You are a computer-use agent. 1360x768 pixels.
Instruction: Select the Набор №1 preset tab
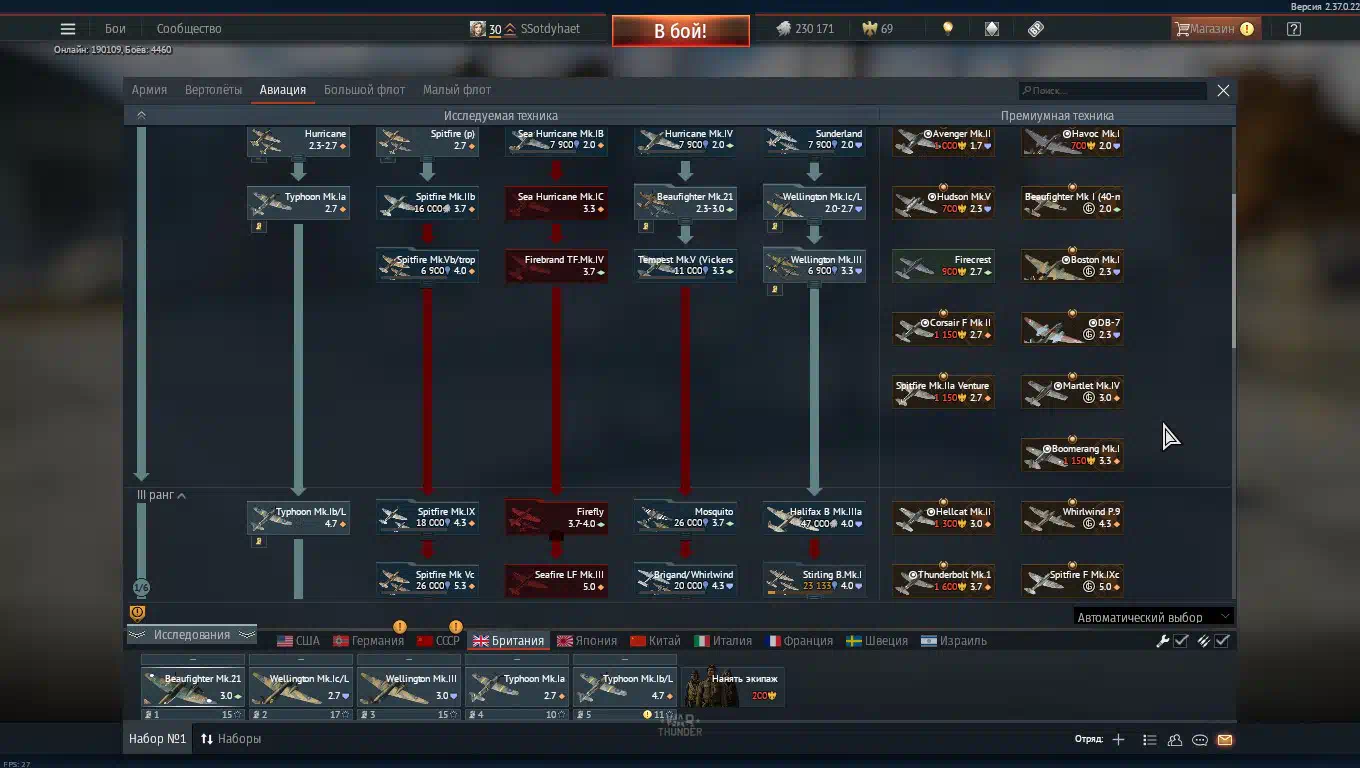click(x=158, y=740)
